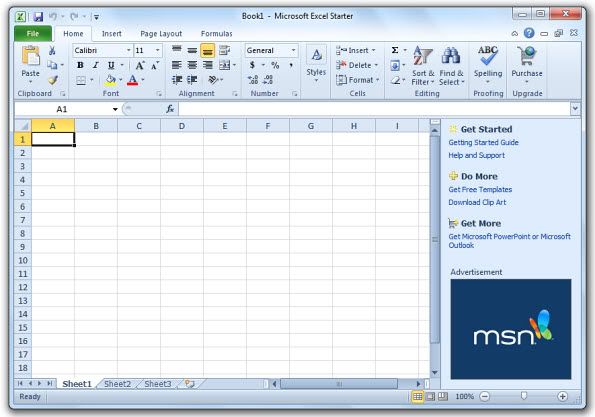Select column D header
The height and width of the screenshot is (417, 595).
[x=182, y=126]
